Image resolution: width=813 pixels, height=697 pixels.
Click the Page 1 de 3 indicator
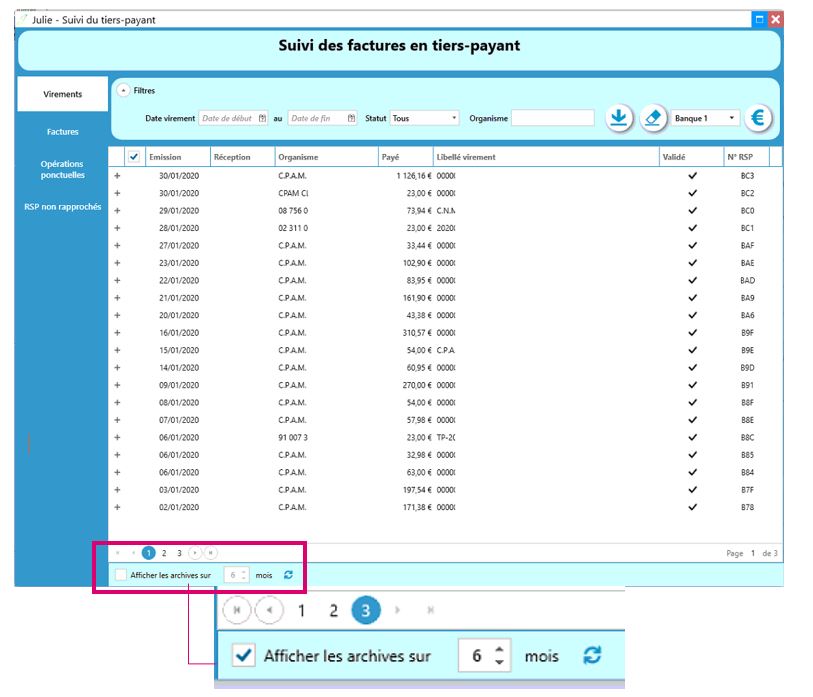click(x=752, y=553)
